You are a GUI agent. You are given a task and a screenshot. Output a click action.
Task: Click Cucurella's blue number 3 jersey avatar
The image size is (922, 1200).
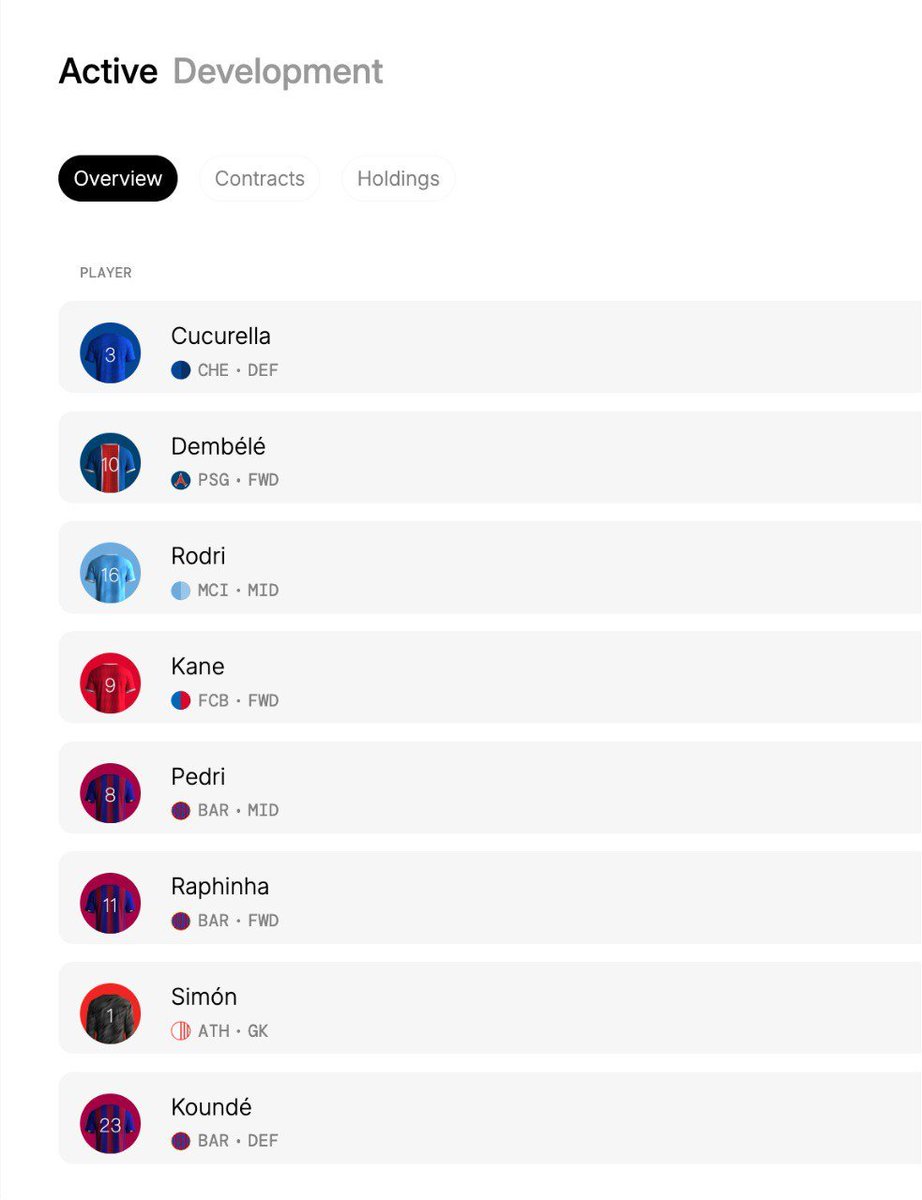pyautogui.click(x=110, y=353)
